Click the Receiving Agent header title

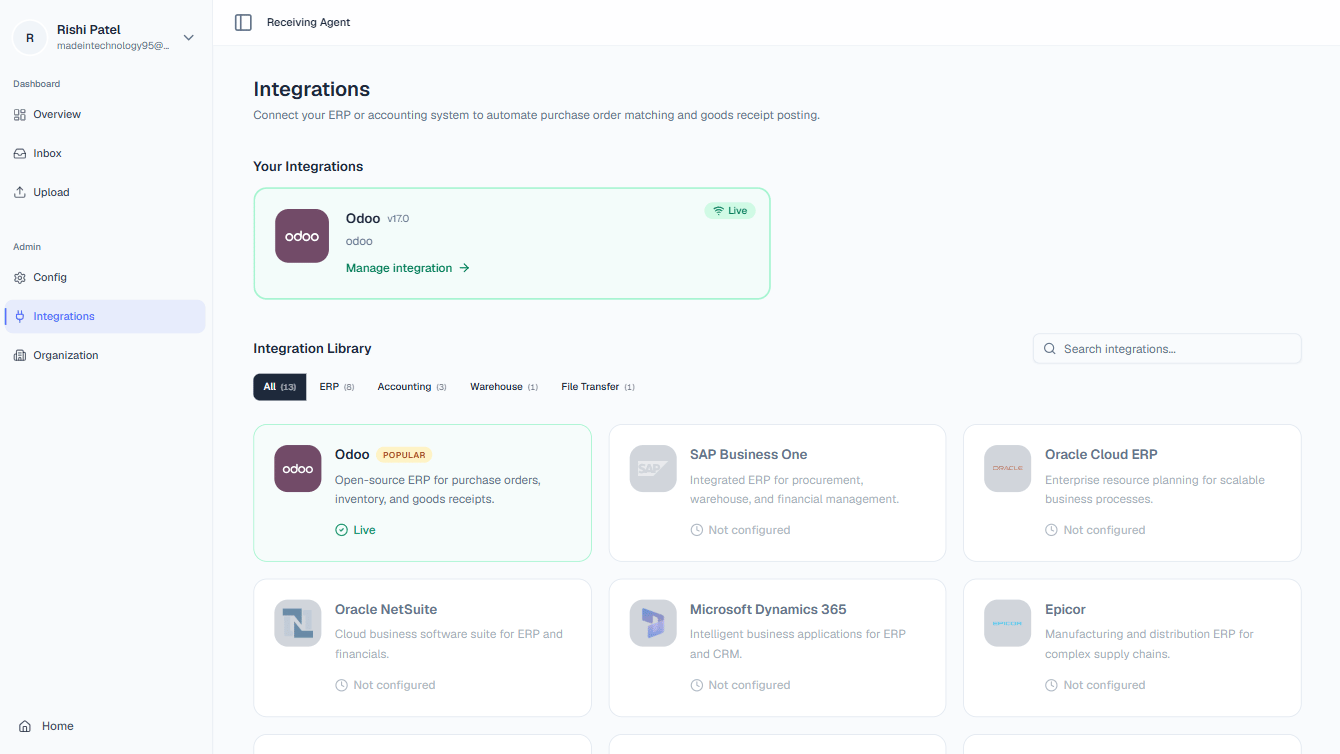tap(309, 22)
